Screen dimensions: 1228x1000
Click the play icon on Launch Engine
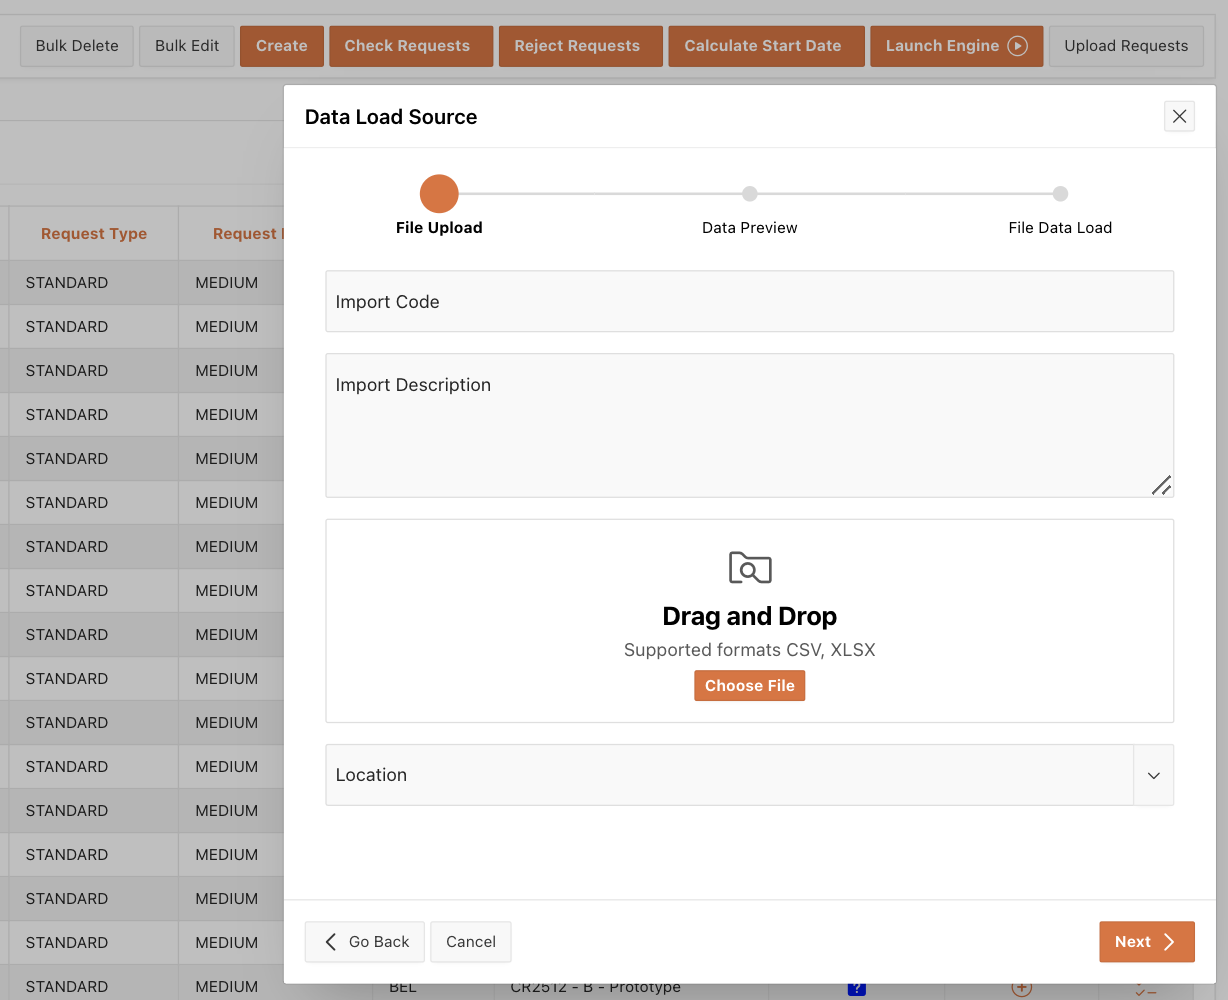pyautogui.click(x=1017, y=46)
